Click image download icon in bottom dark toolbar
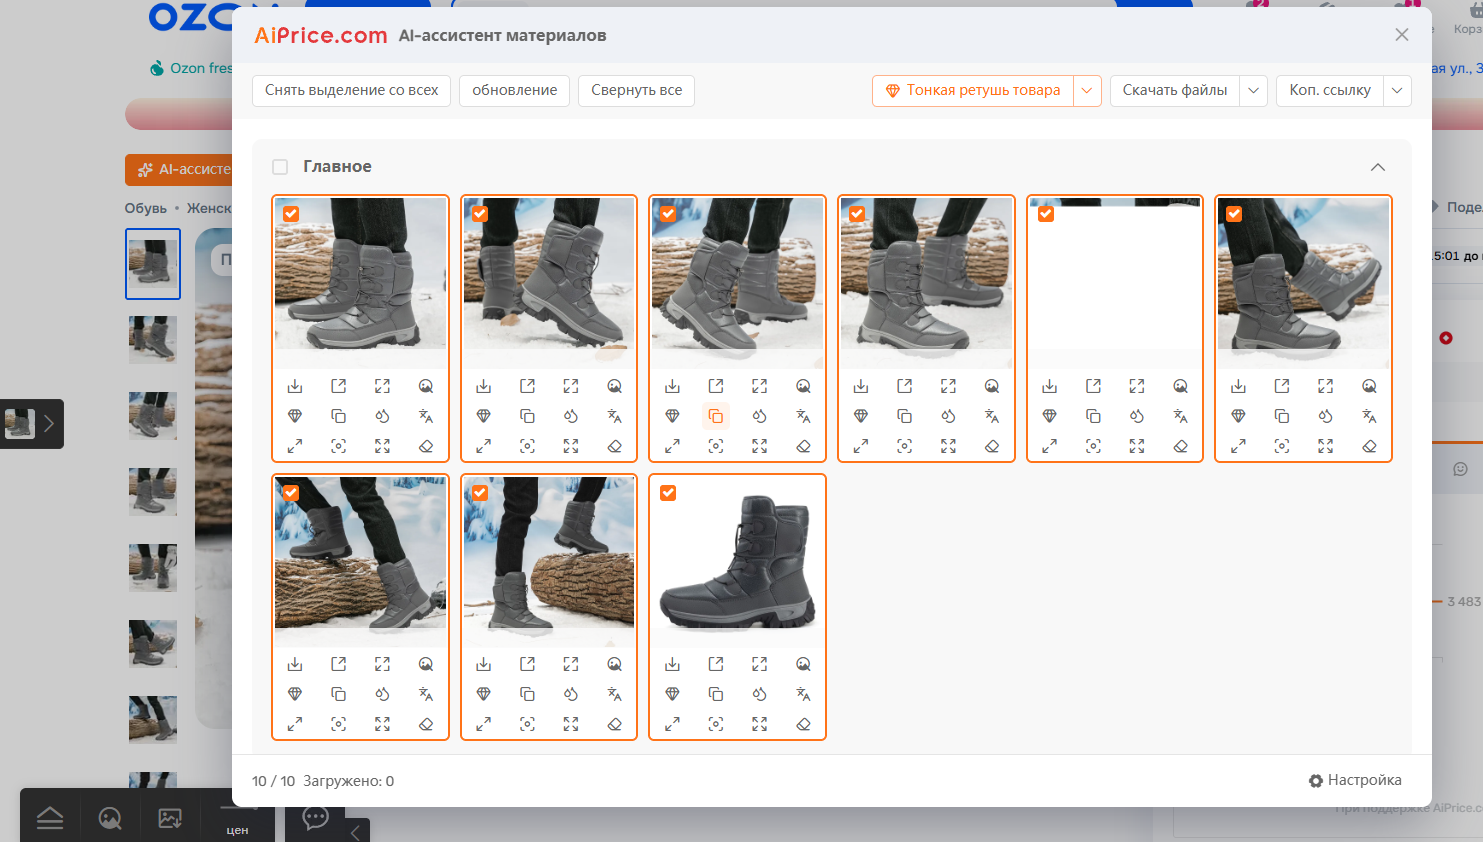This screenshot has height=842, width=1483. [x=170, y=819]
